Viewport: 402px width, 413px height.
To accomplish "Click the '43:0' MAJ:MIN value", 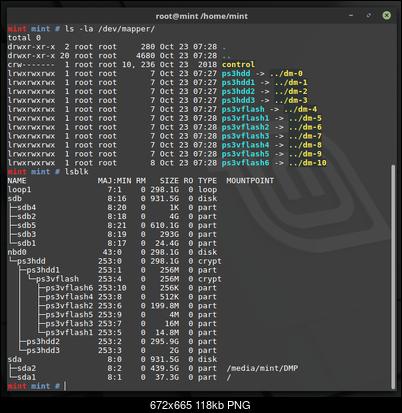I will point(112,252).
